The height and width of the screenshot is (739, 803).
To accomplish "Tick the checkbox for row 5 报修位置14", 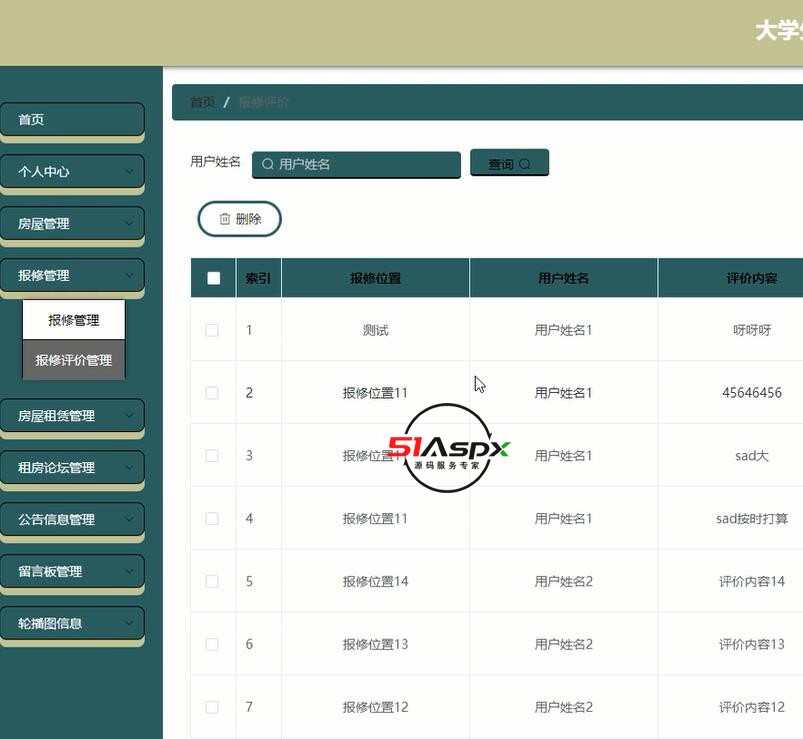I will click(212, 582).
